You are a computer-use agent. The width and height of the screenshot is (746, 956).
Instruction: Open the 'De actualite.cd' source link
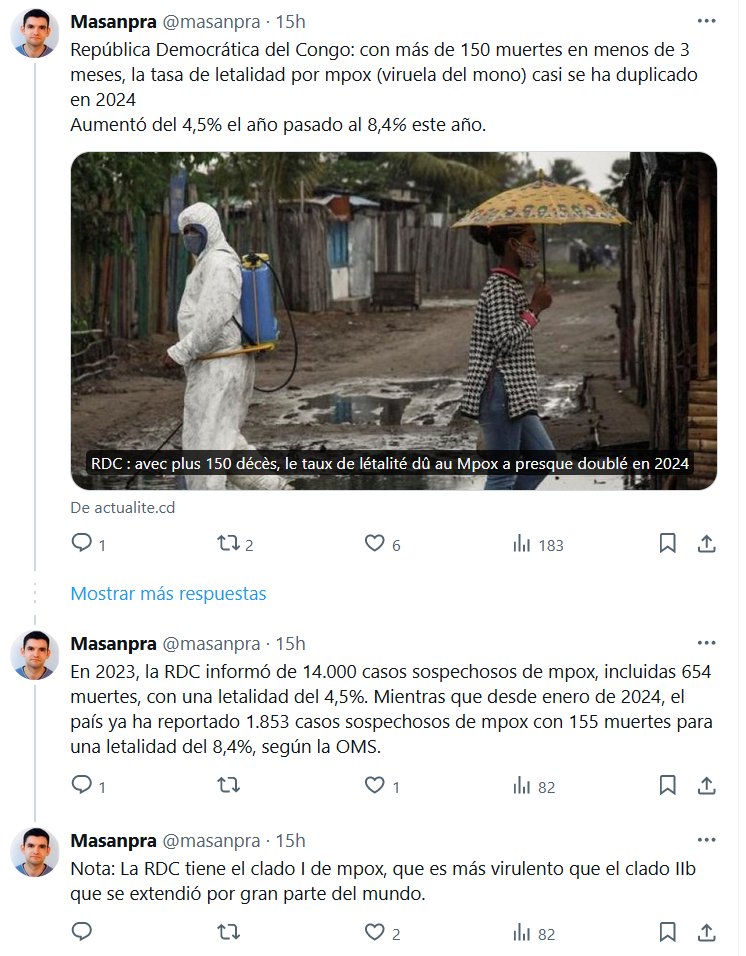(x=122, y=507)
